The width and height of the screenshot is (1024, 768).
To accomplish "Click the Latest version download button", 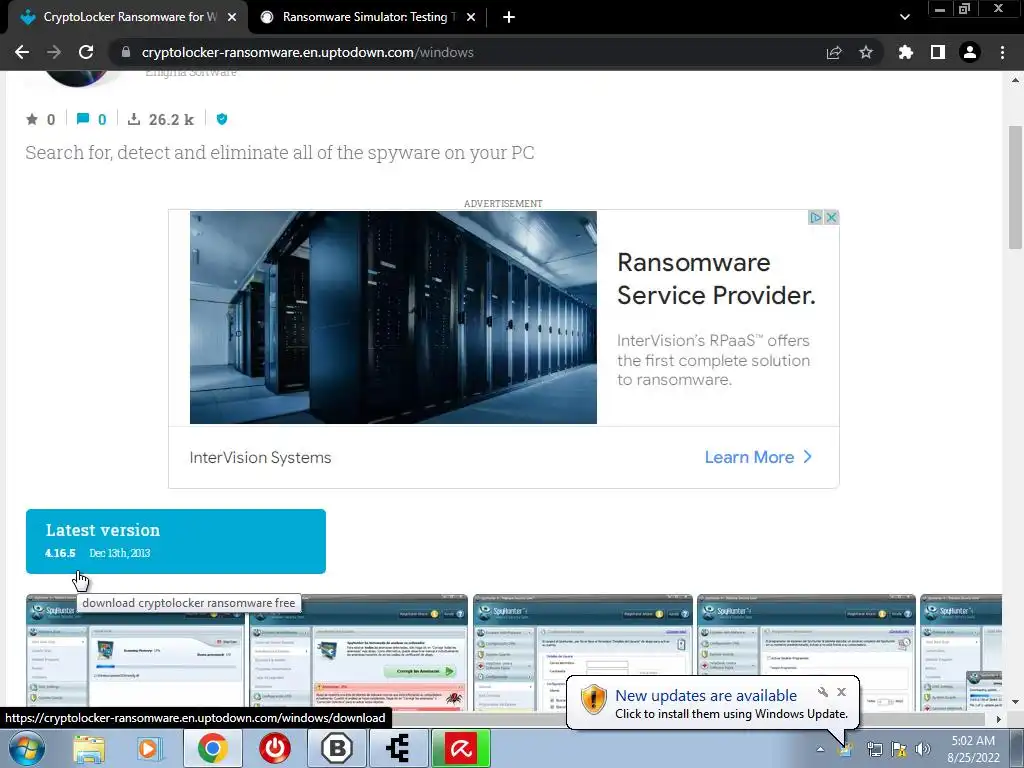I will 176,541.
